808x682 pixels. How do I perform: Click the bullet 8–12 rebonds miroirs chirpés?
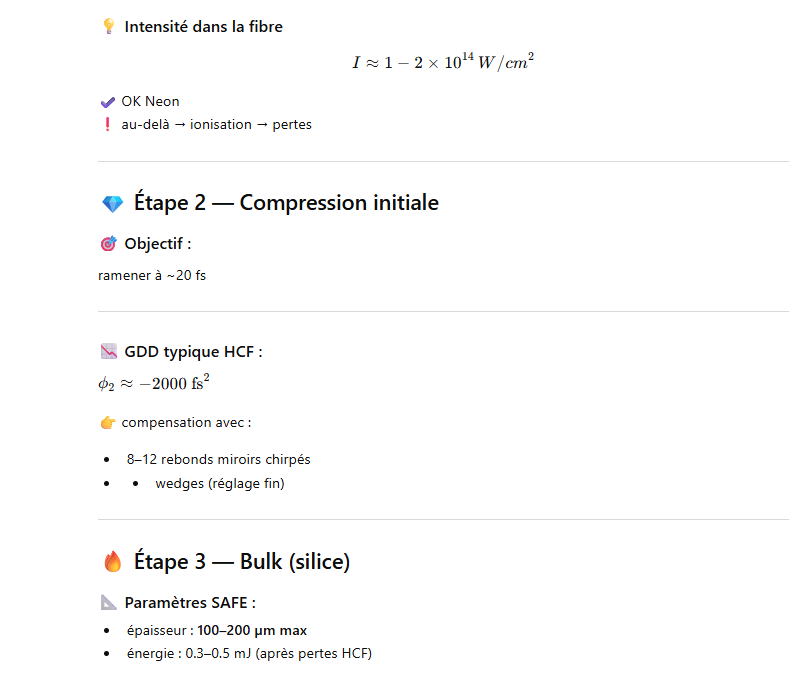coord(218,460)
